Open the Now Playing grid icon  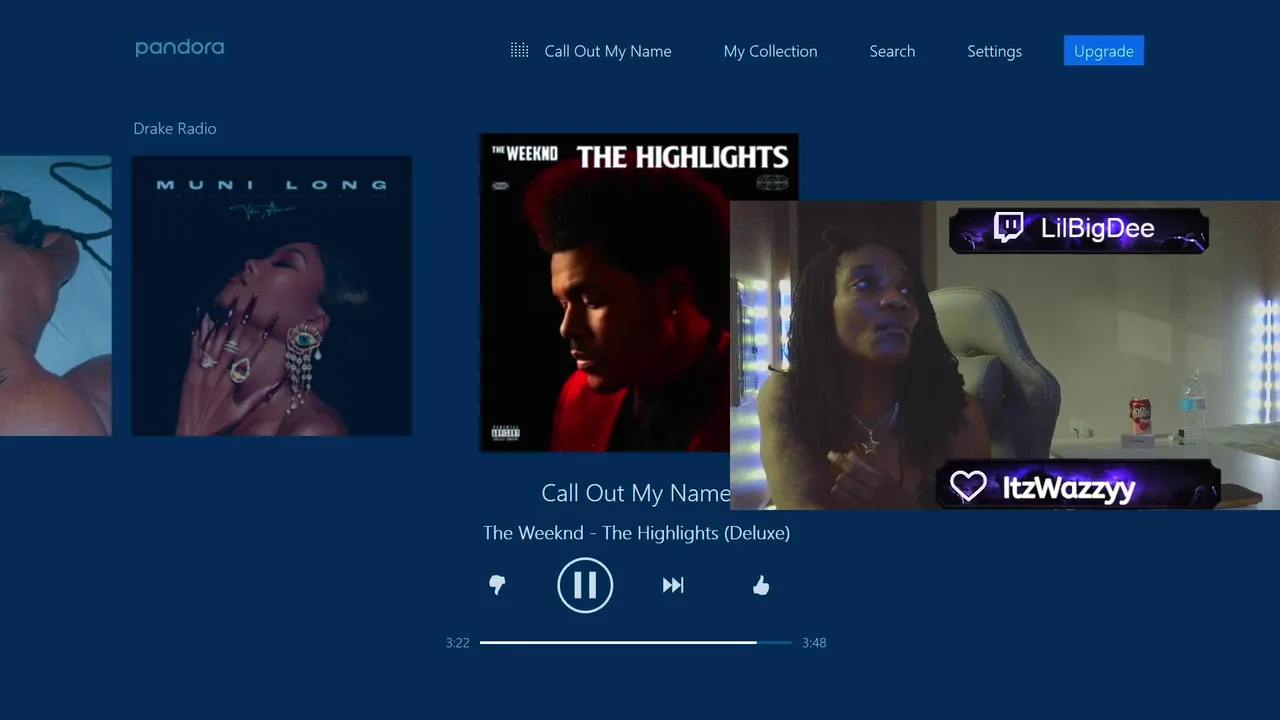click(519, 50)
